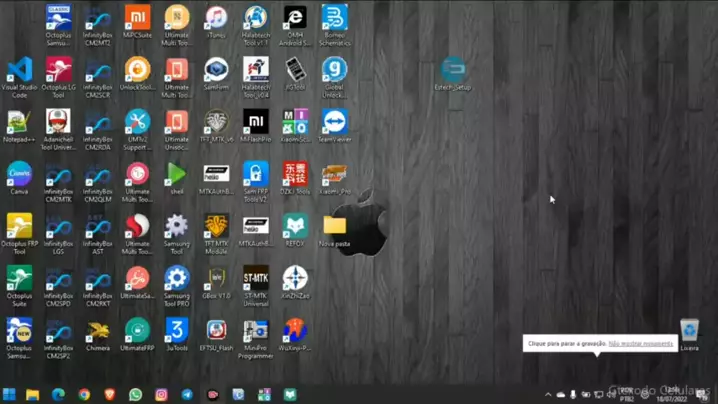
Task: Select the EsterP_Setup file icon
Action: pyautogui.click(x=453, y=71)
